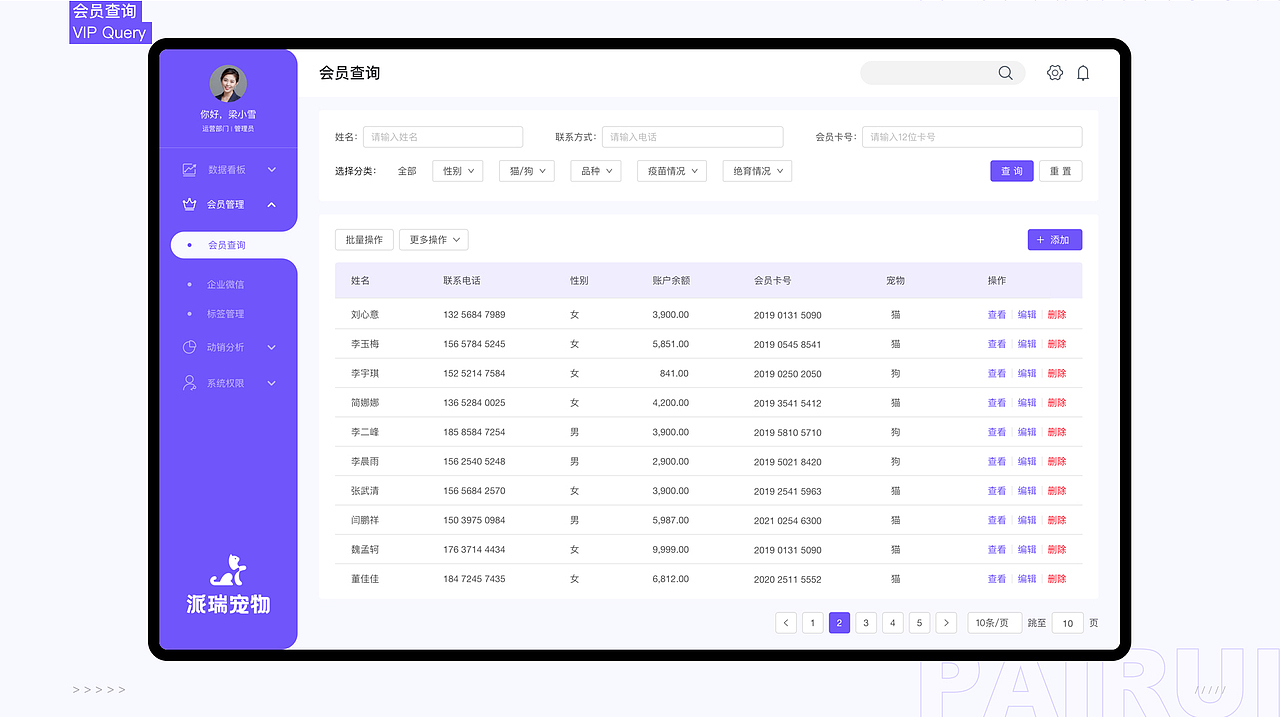Click the jump-to-page number field
The width and height of the screenshot is (1280, 717).
(1068, 623)
